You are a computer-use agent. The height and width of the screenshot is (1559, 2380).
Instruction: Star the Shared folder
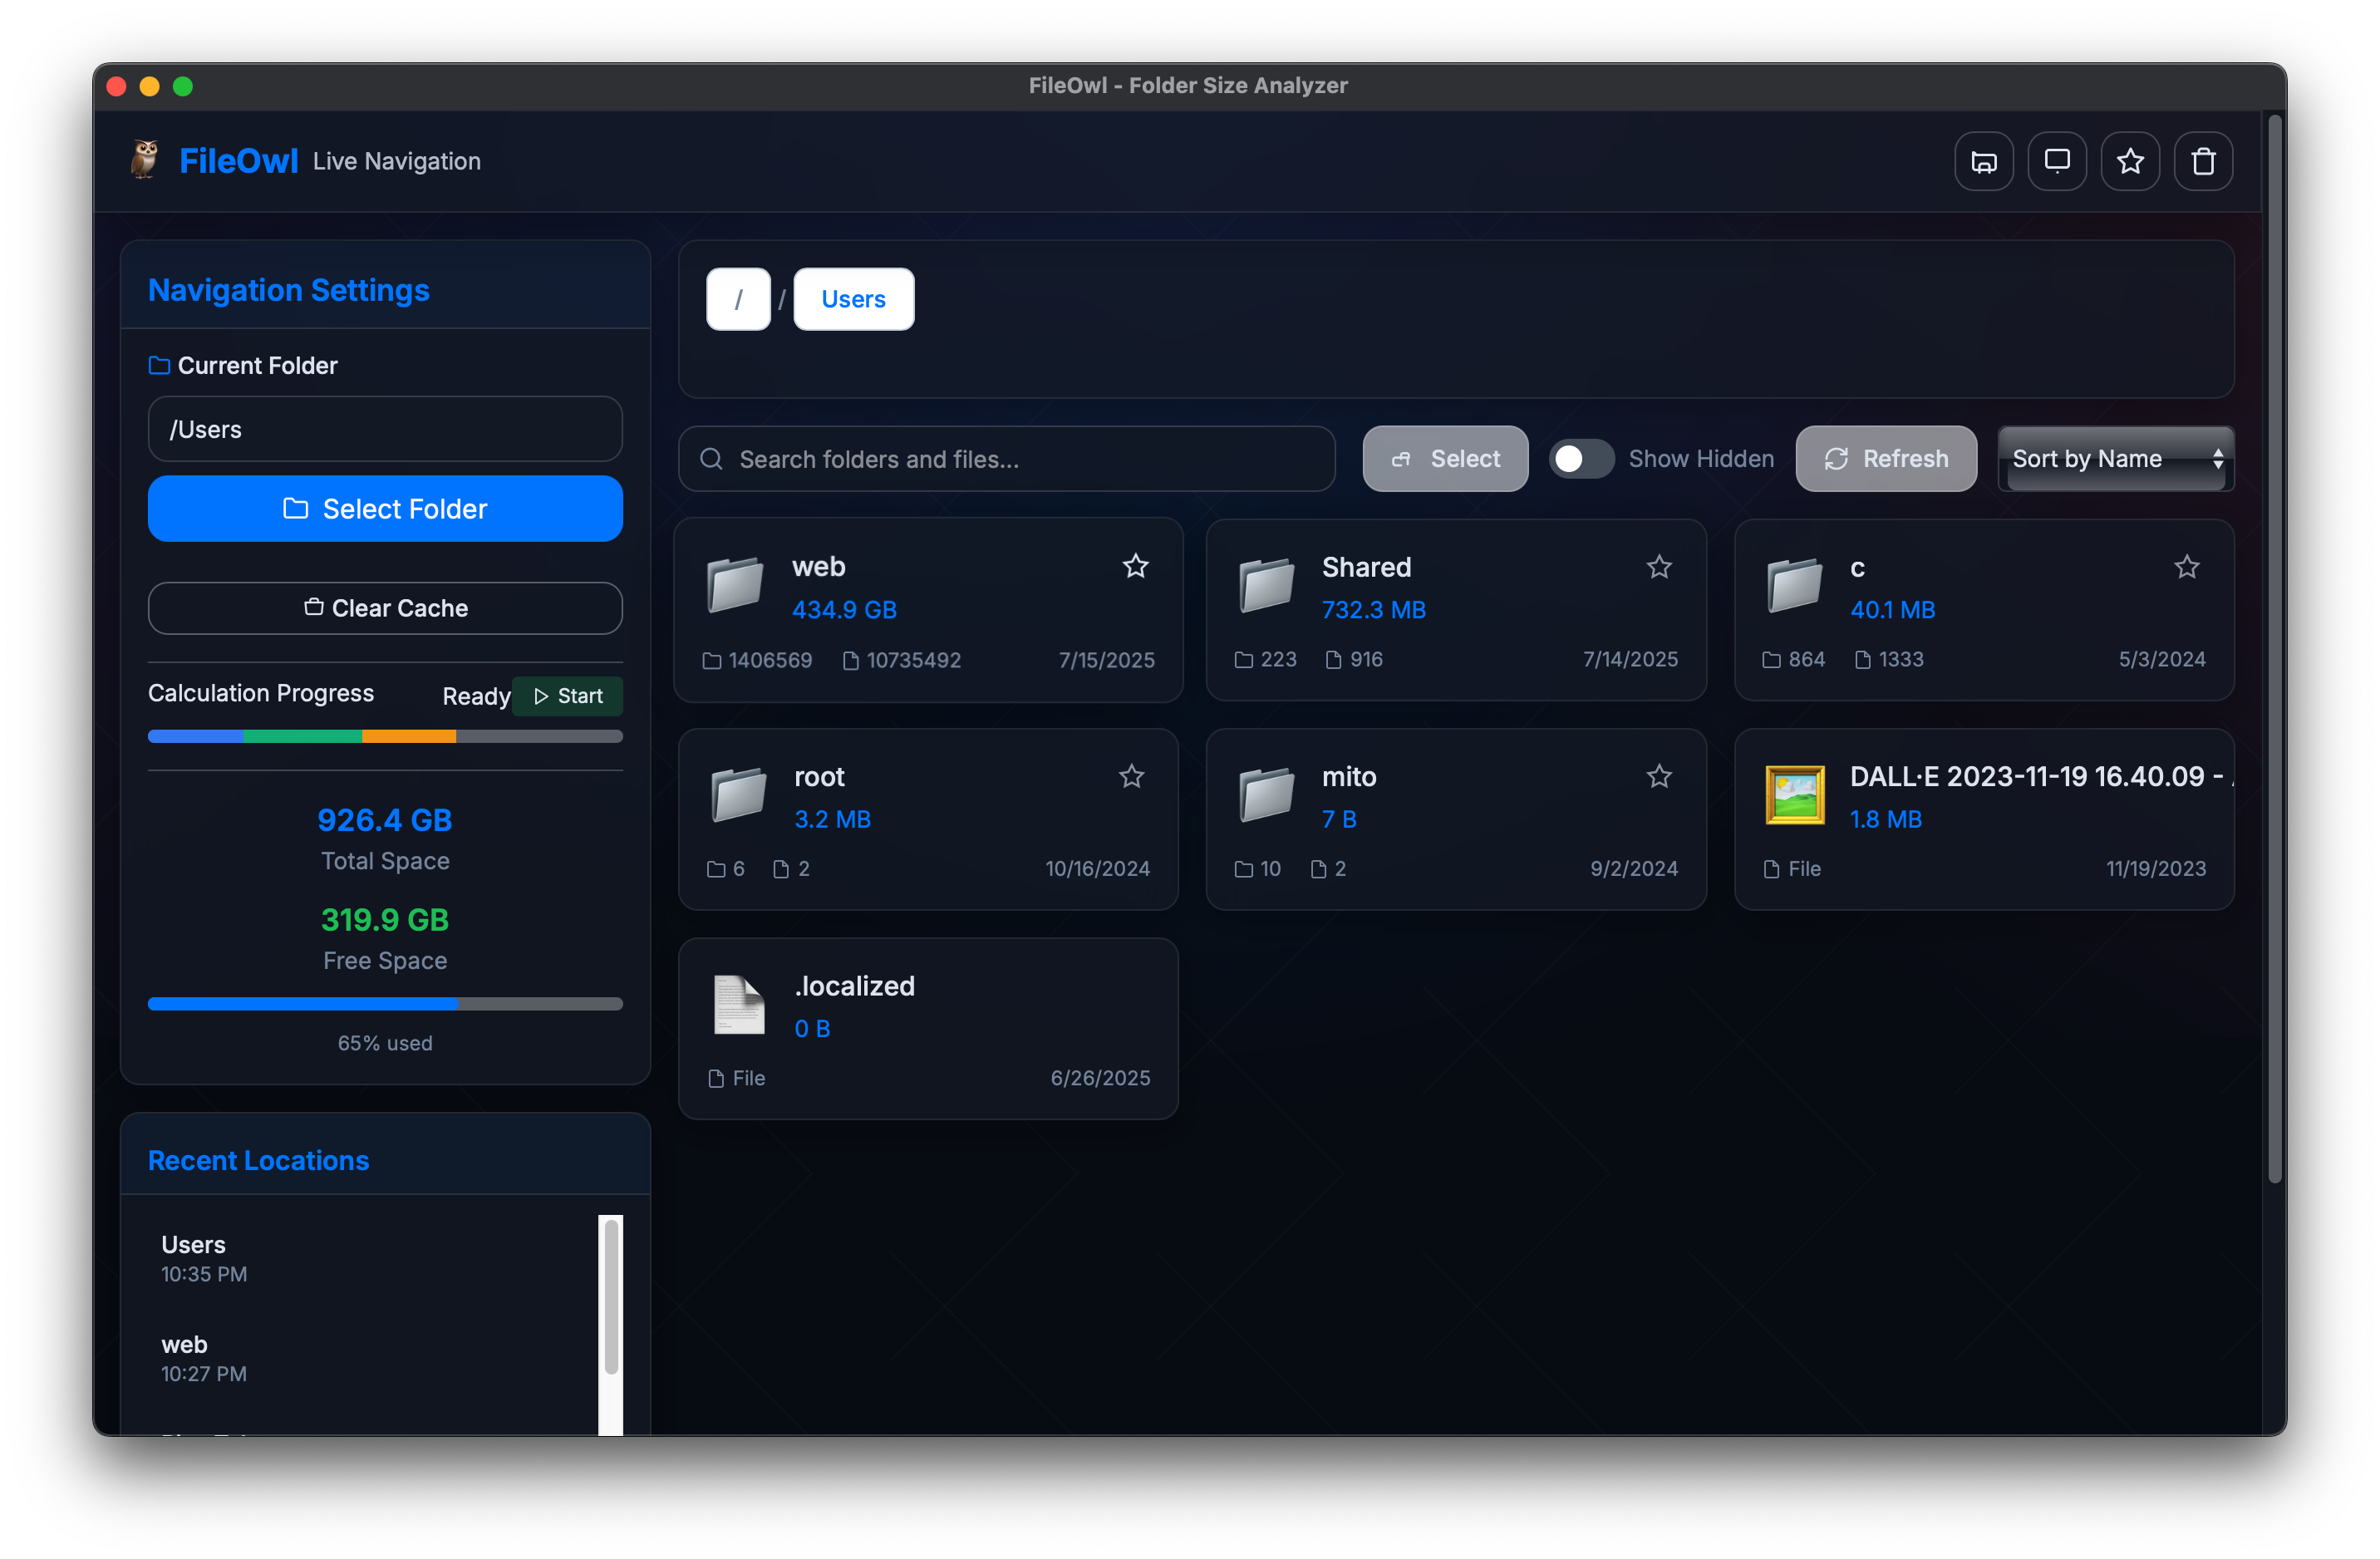pyautogui.click(x=1659, y=567)
